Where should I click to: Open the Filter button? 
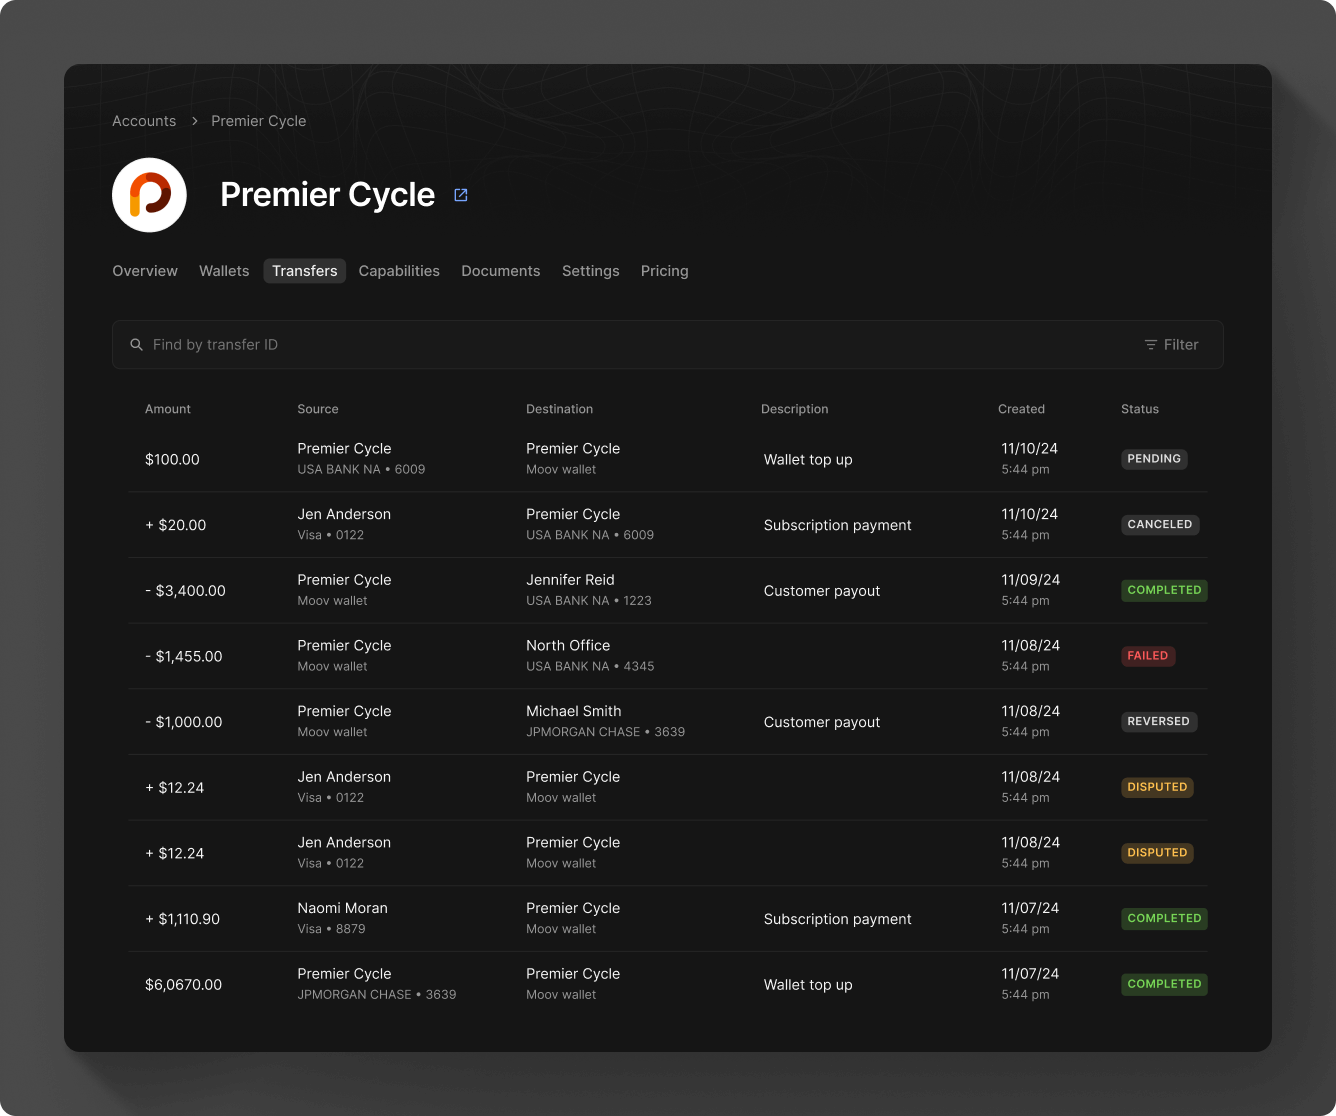pyautogui.click(x=1171, y=345)
